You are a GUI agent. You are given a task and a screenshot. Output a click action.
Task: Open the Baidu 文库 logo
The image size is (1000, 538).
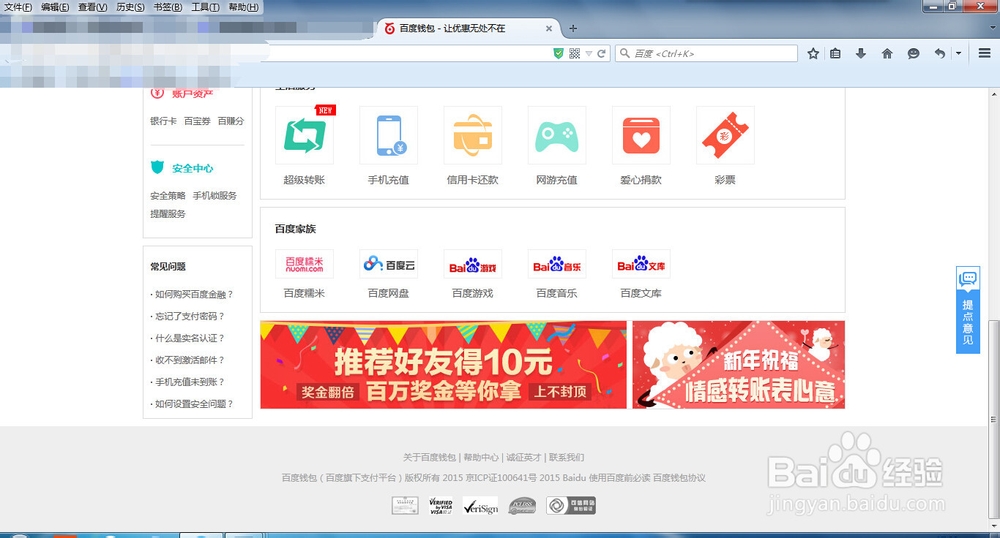(x=641, y=264)
